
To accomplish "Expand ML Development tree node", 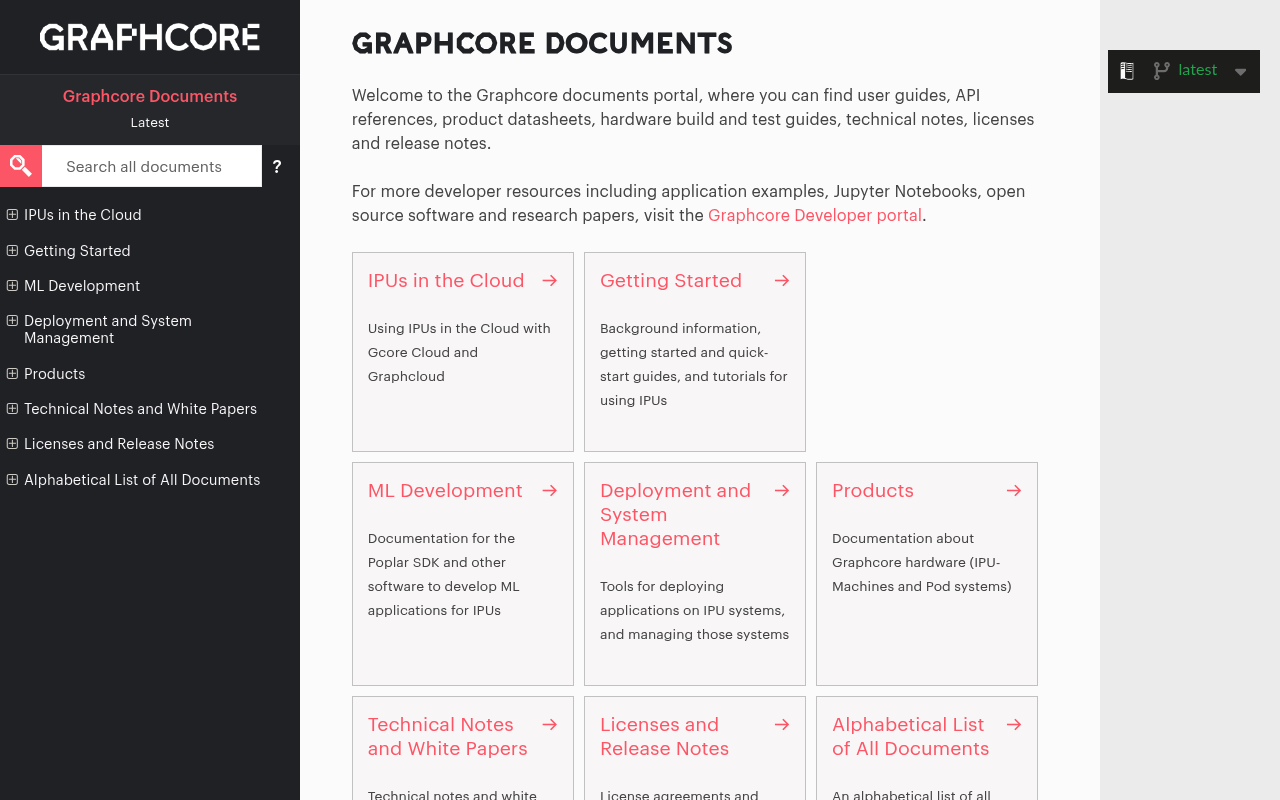I will [12, 285].
